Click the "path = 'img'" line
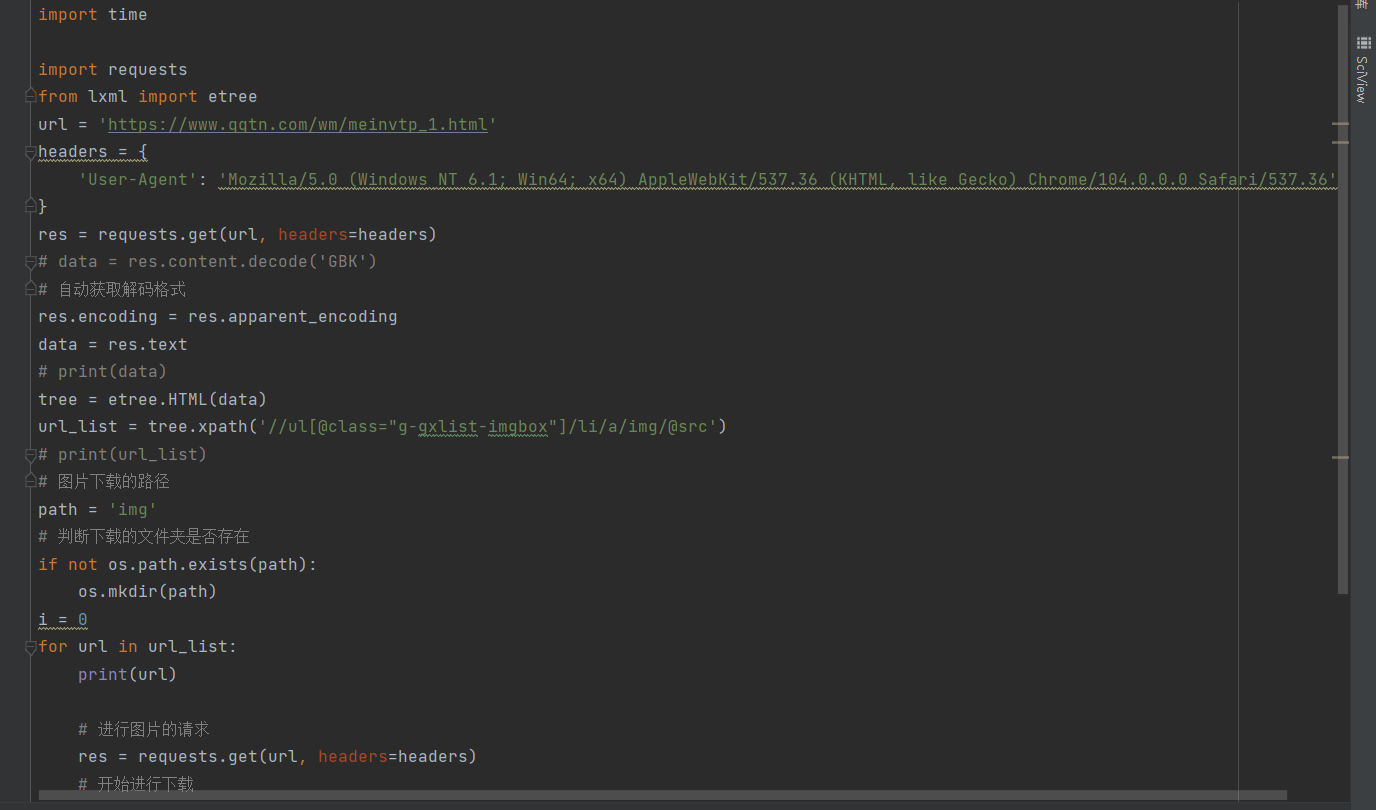The height and width of the screenshot is (810, 1376). pos(98,510)
